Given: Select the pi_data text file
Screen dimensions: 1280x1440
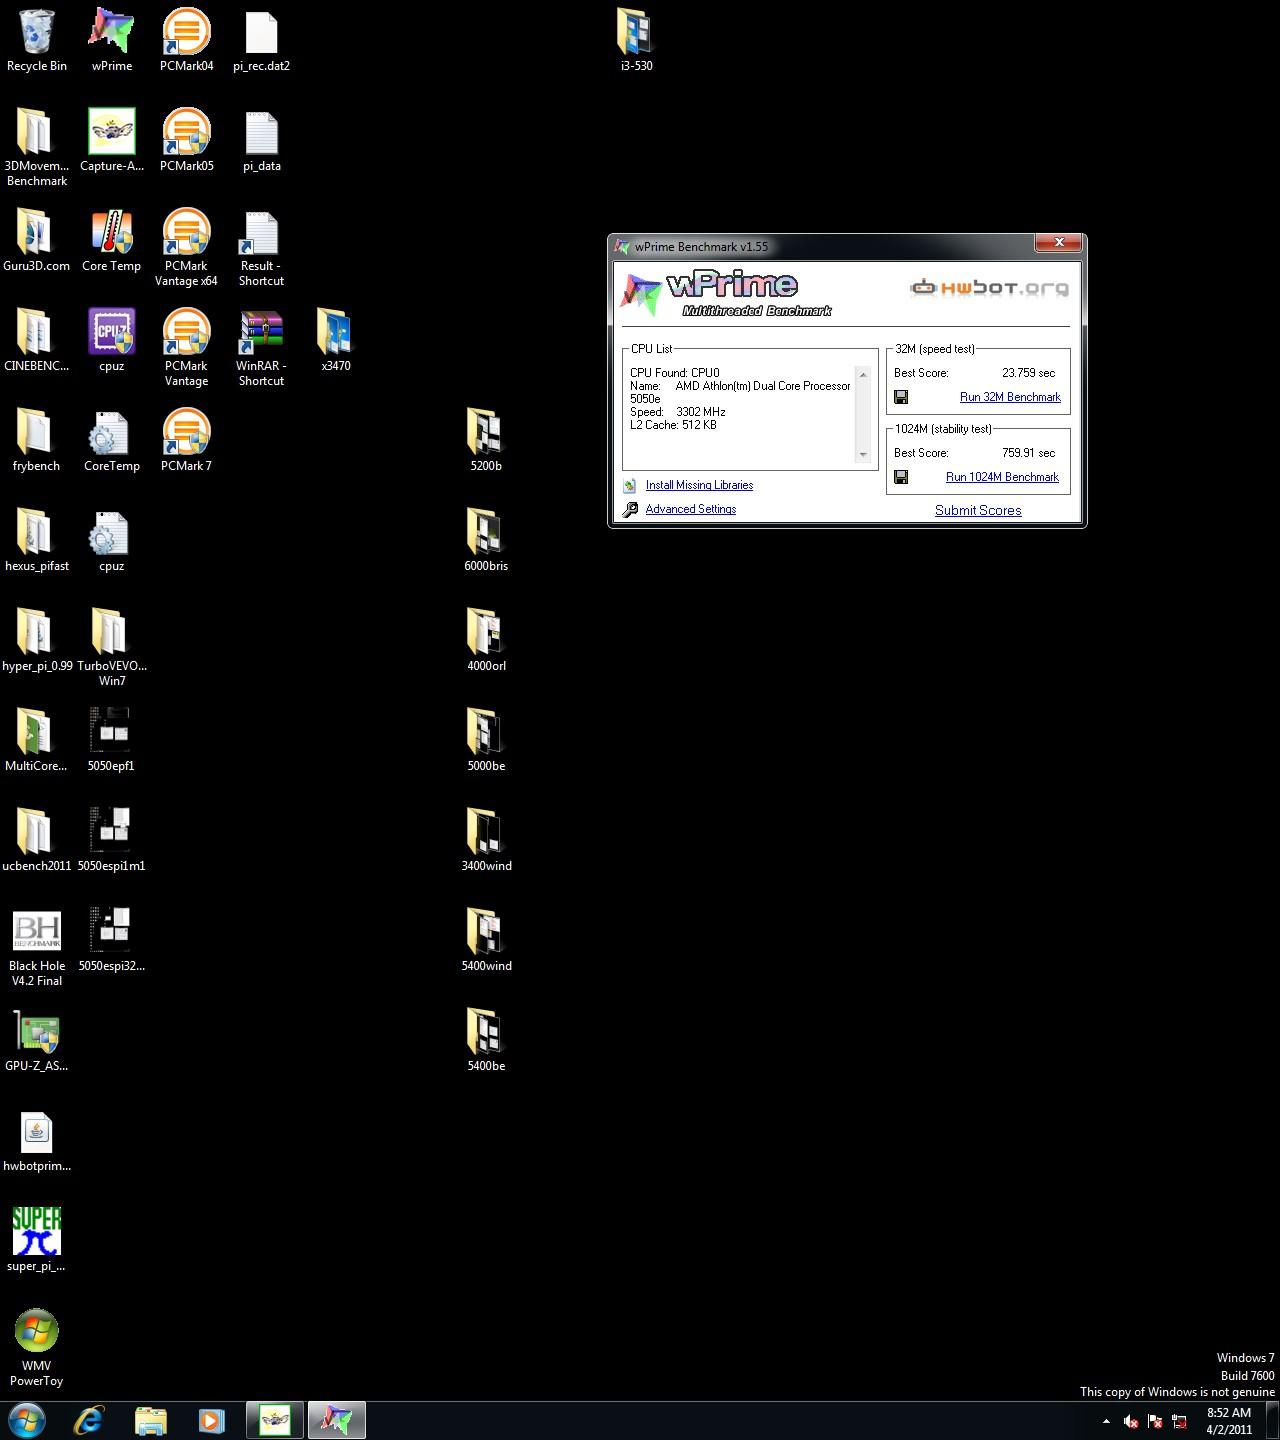Looking at the screenshot, I should pos(261,133).
